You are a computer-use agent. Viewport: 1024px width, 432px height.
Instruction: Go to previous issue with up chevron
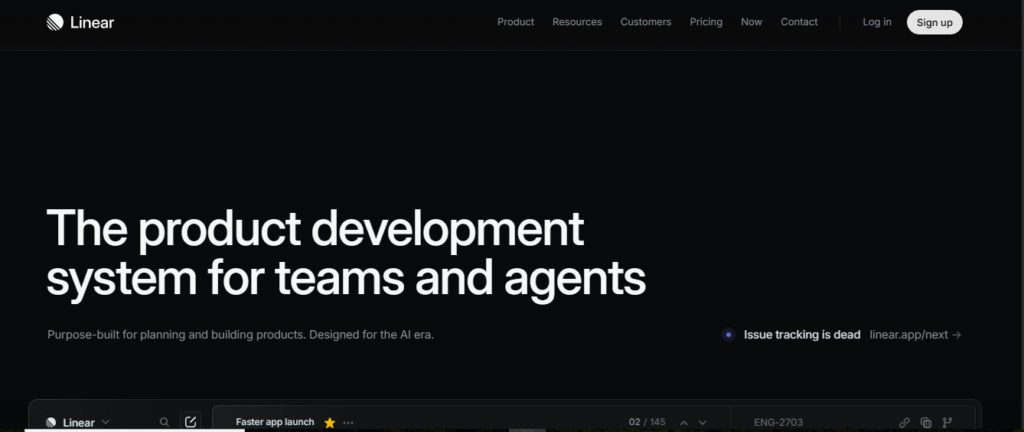[x=684, y=423]
